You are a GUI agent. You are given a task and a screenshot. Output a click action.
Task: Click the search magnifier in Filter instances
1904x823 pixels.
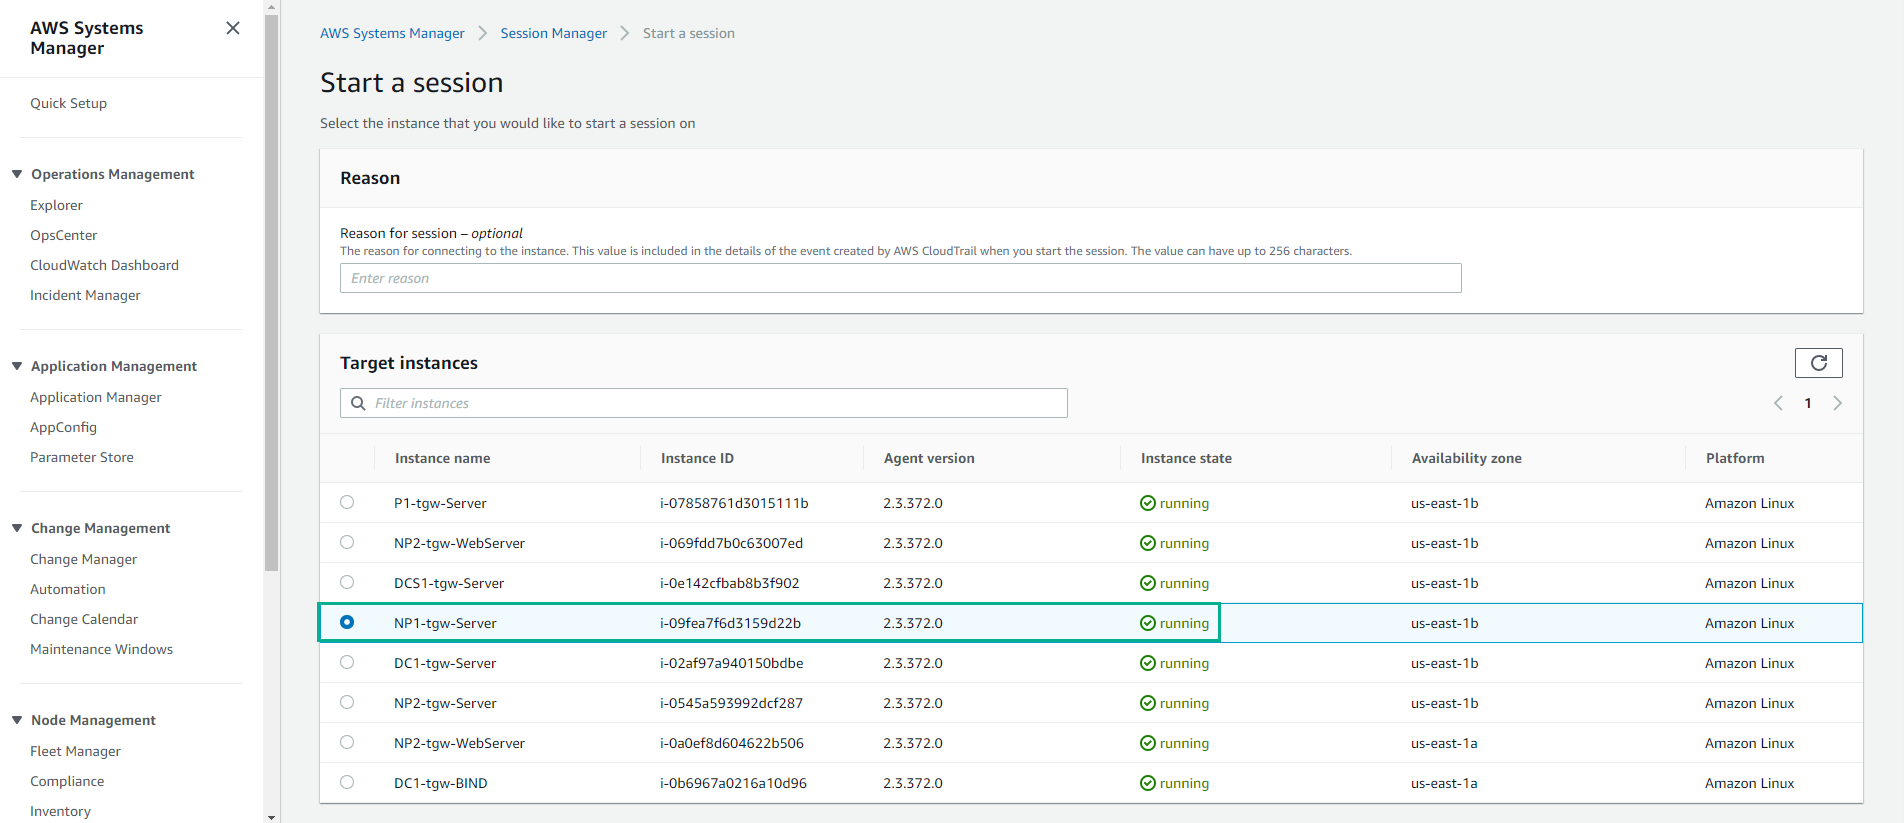point(358,403)
